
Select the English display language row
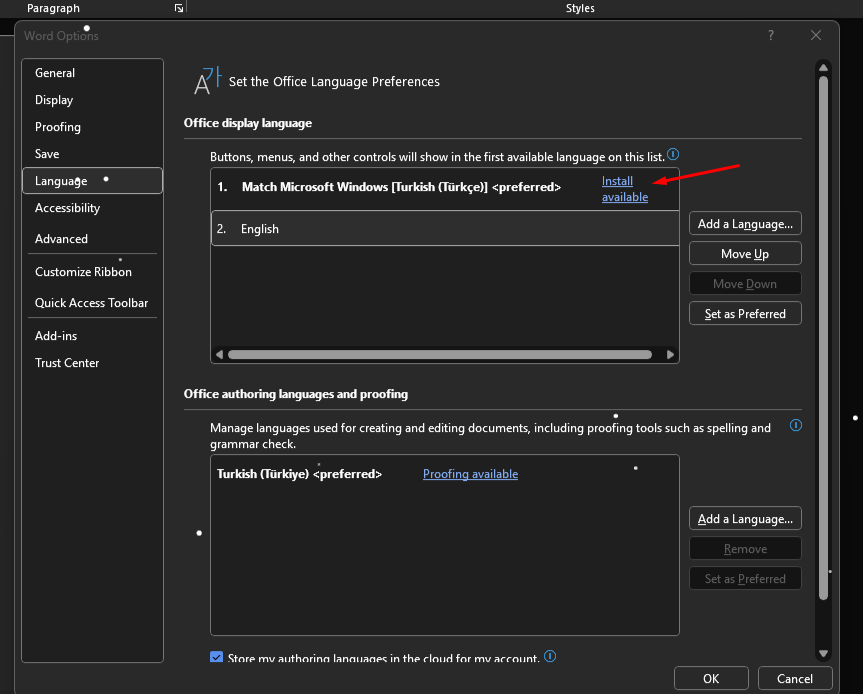tap(445, 228)
